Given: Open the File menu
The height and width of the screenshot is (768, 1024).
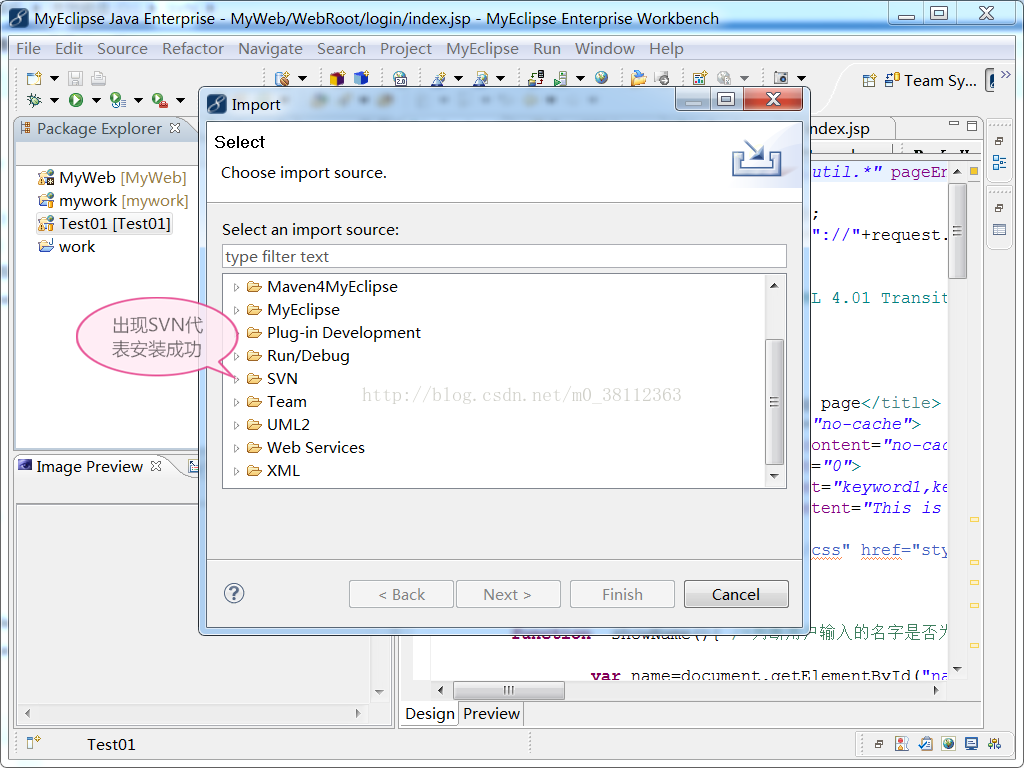Looking at the screenshot, I should 28,49.
